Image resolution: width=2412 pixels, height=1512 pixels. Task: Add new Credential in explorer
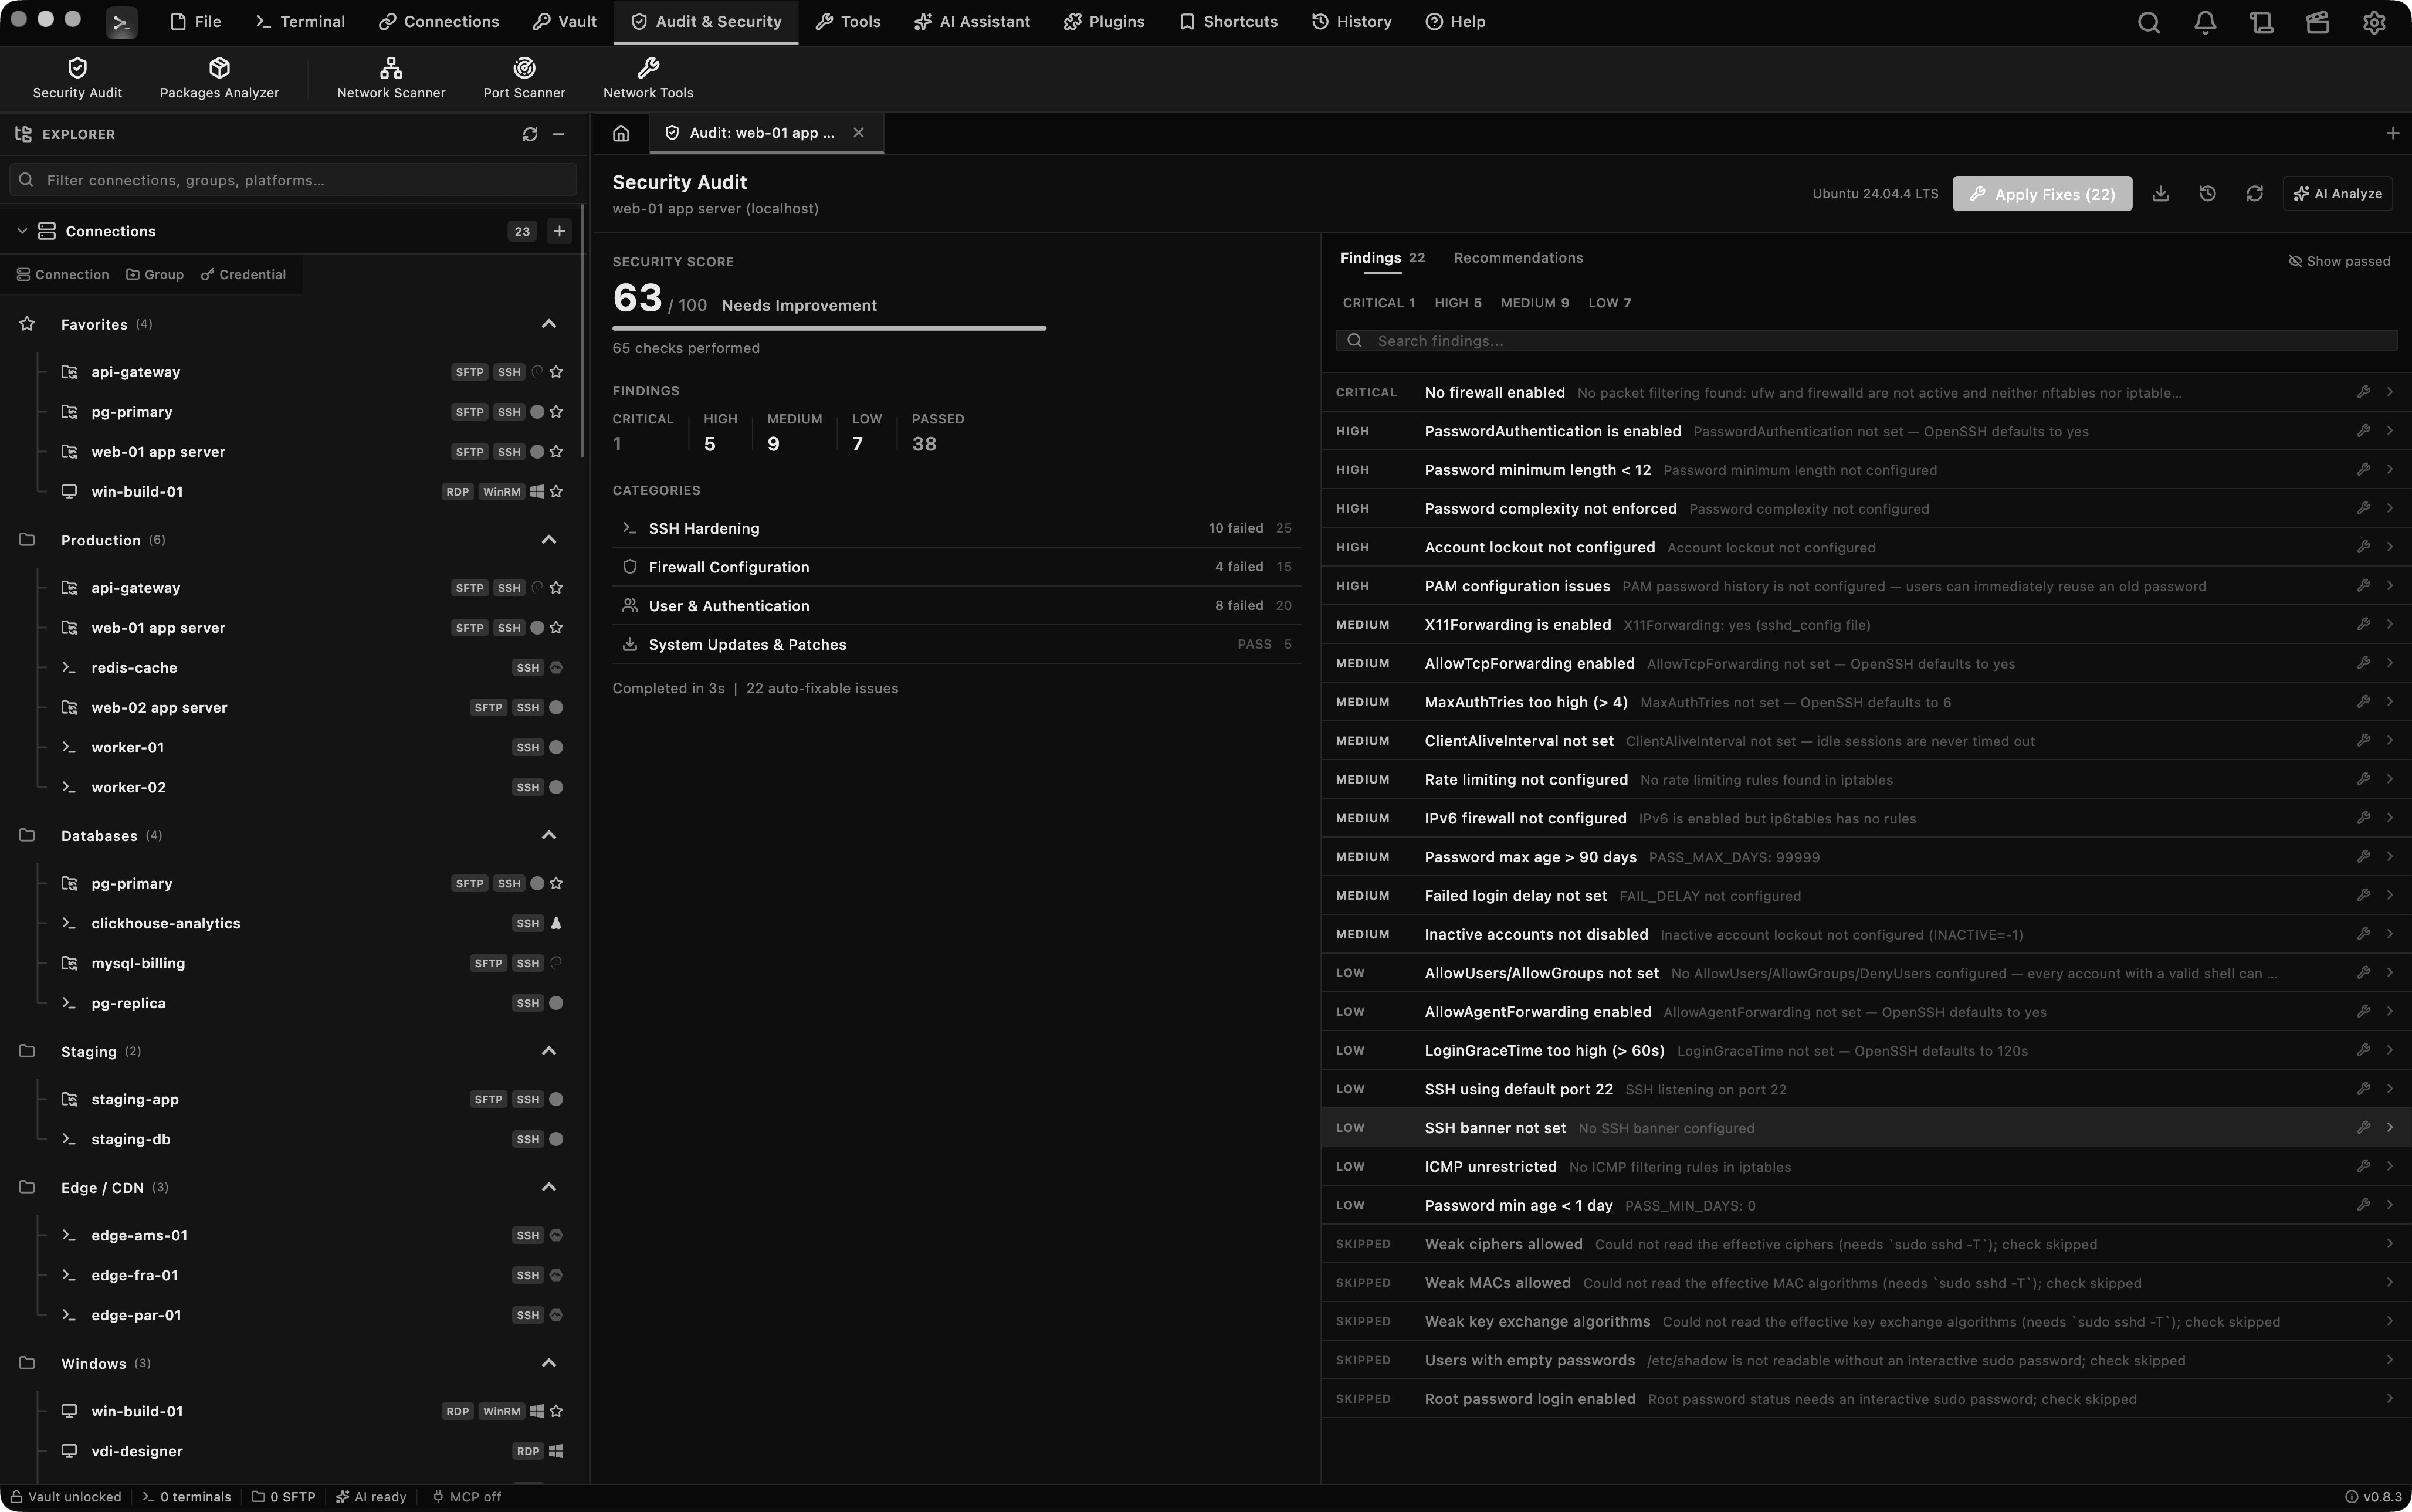(x=243, y=275)
